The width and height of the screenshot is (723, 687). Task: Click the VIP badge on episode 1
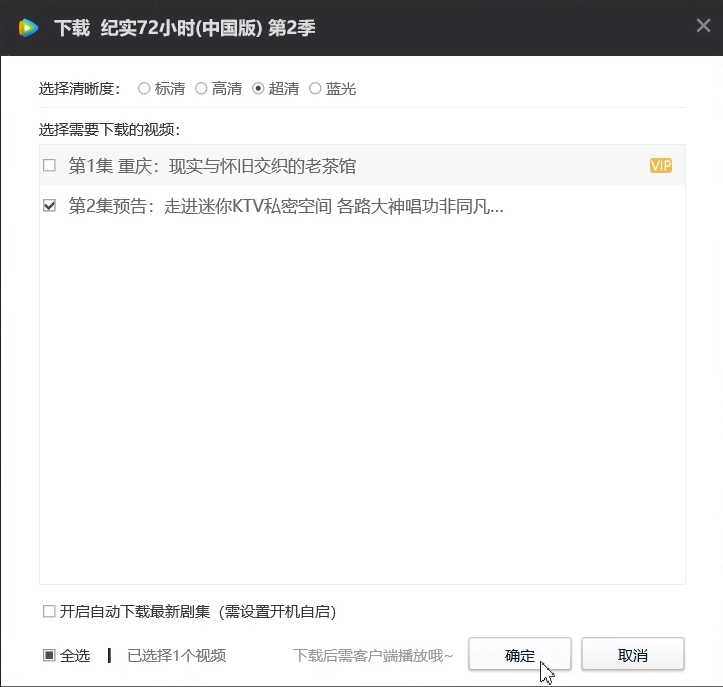pyautogui.click(x=660, y=166)
